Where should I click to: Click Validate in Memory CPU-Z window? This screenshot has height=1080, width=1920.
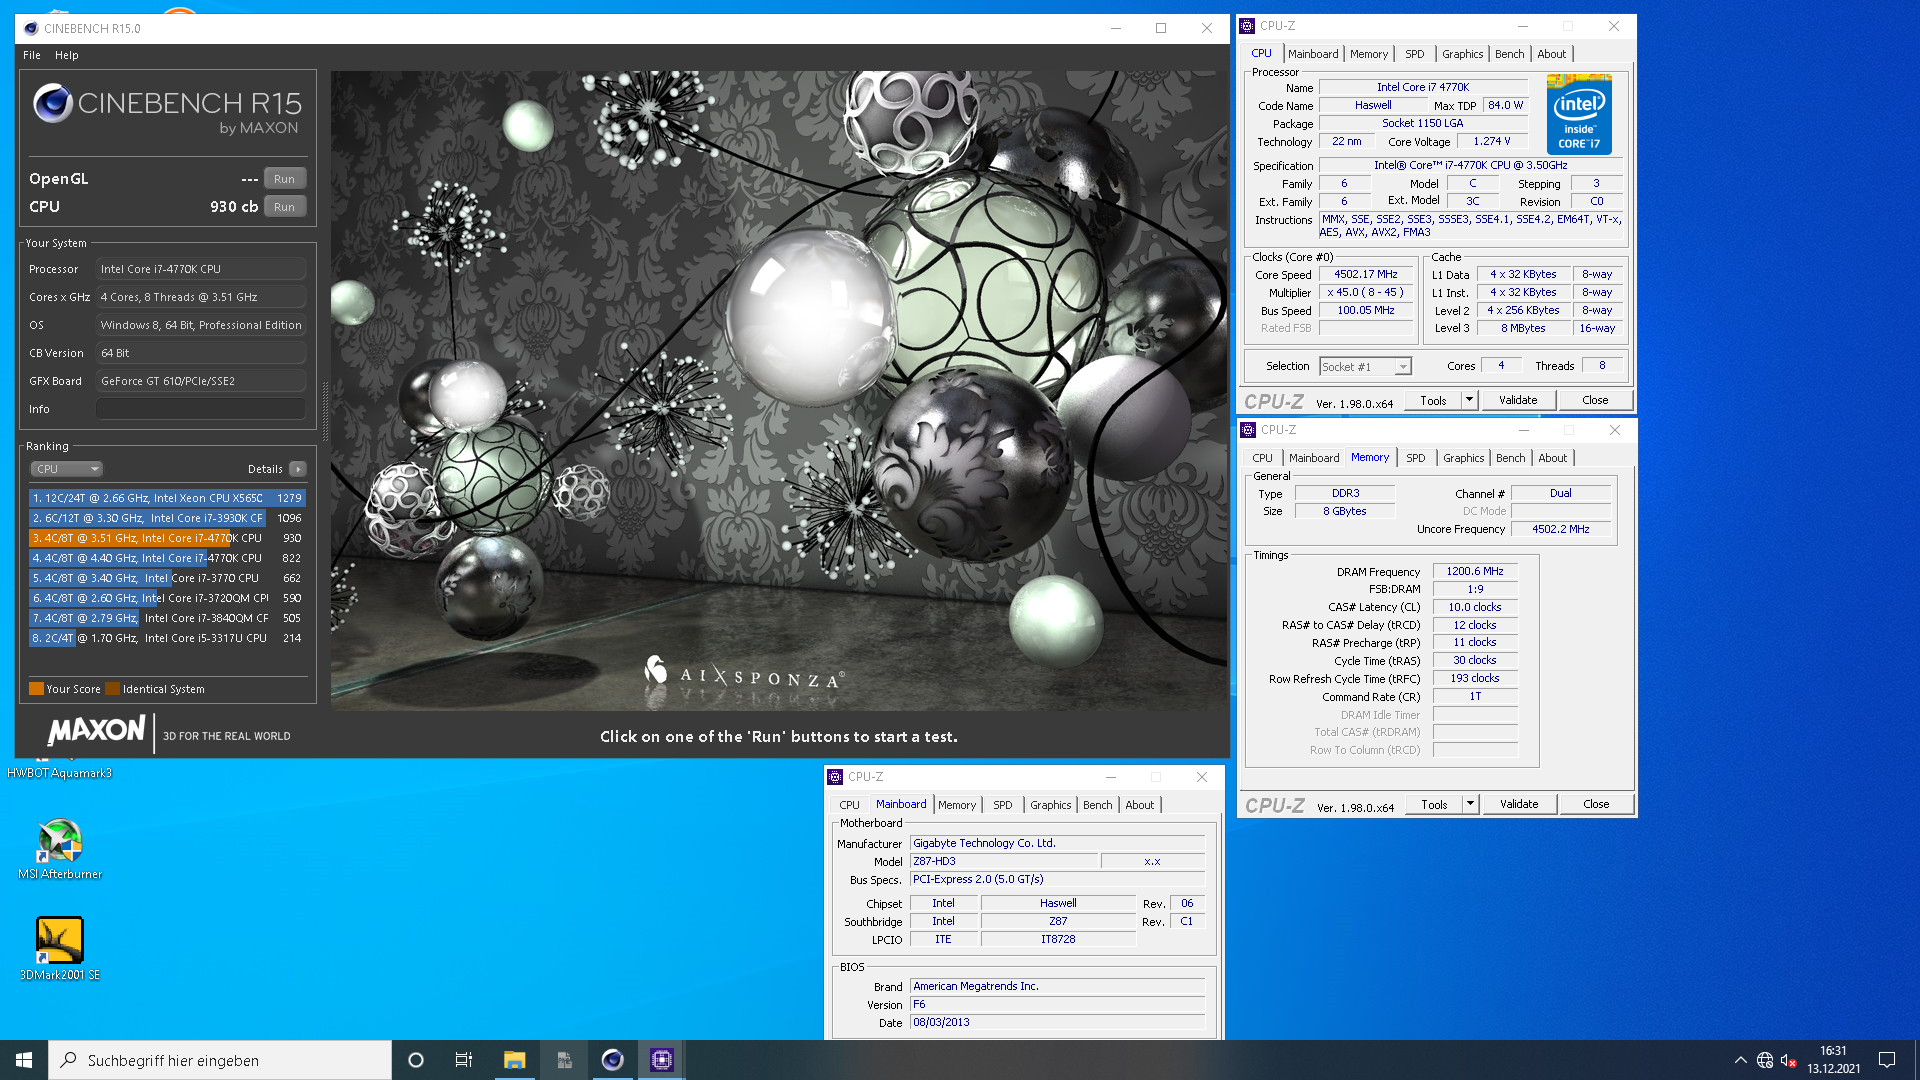pyautogui.click(x=1519, y=805)
